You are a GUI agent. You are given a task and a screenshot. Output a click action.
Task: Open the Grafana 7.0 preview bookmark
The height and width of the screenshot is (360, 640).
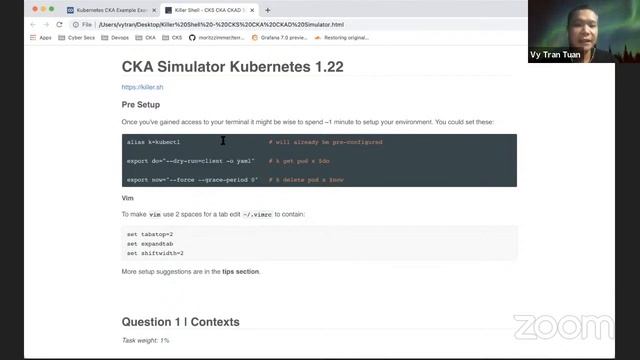[x=279, y=38]
